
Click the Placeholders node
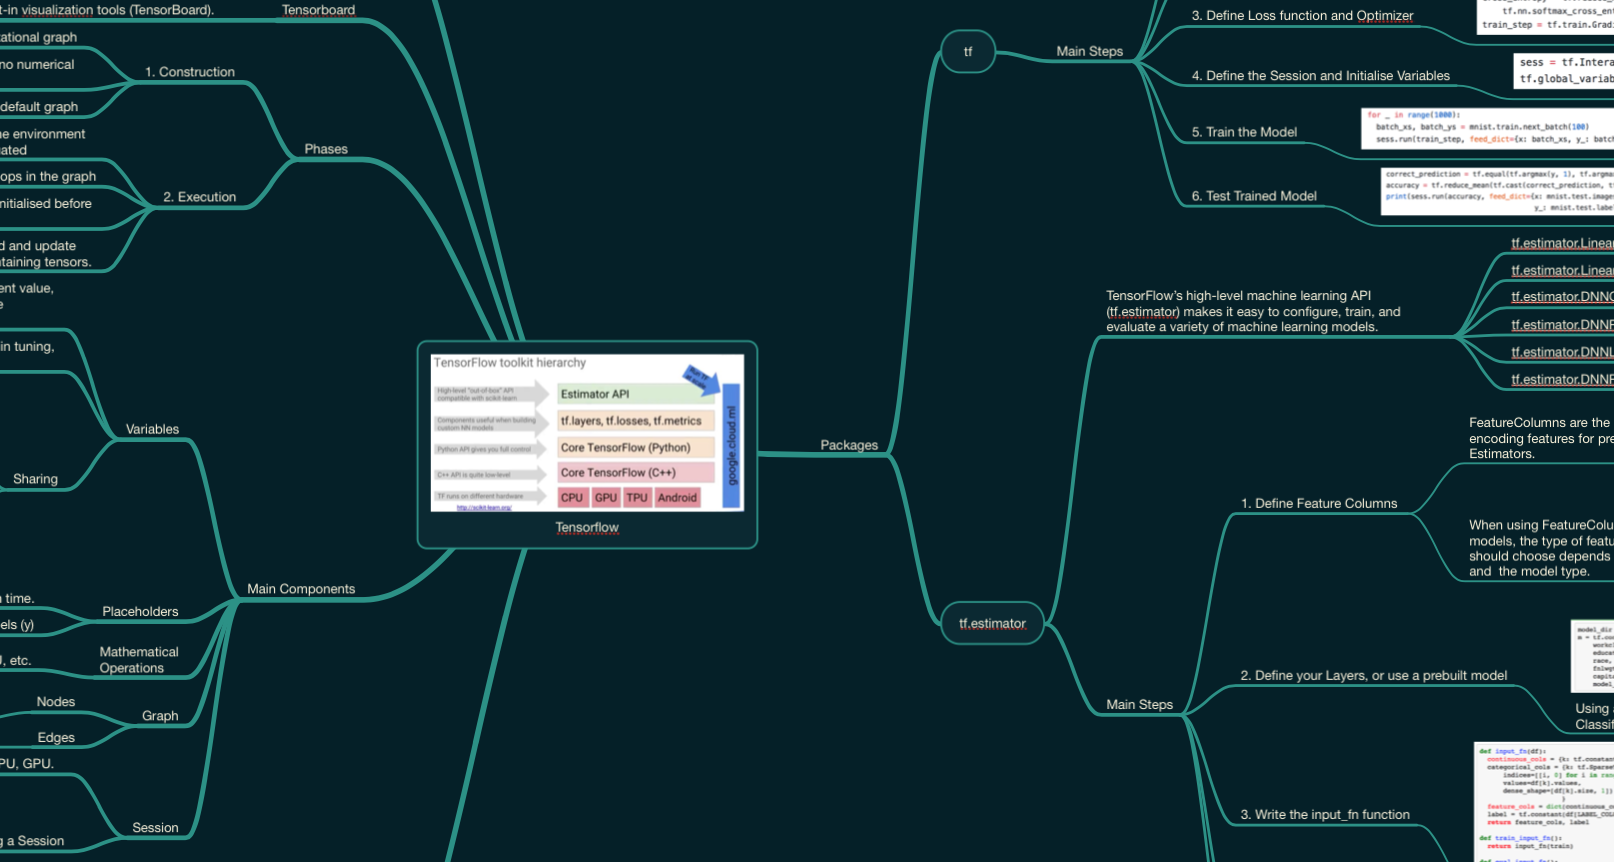[x=140, y=612]
